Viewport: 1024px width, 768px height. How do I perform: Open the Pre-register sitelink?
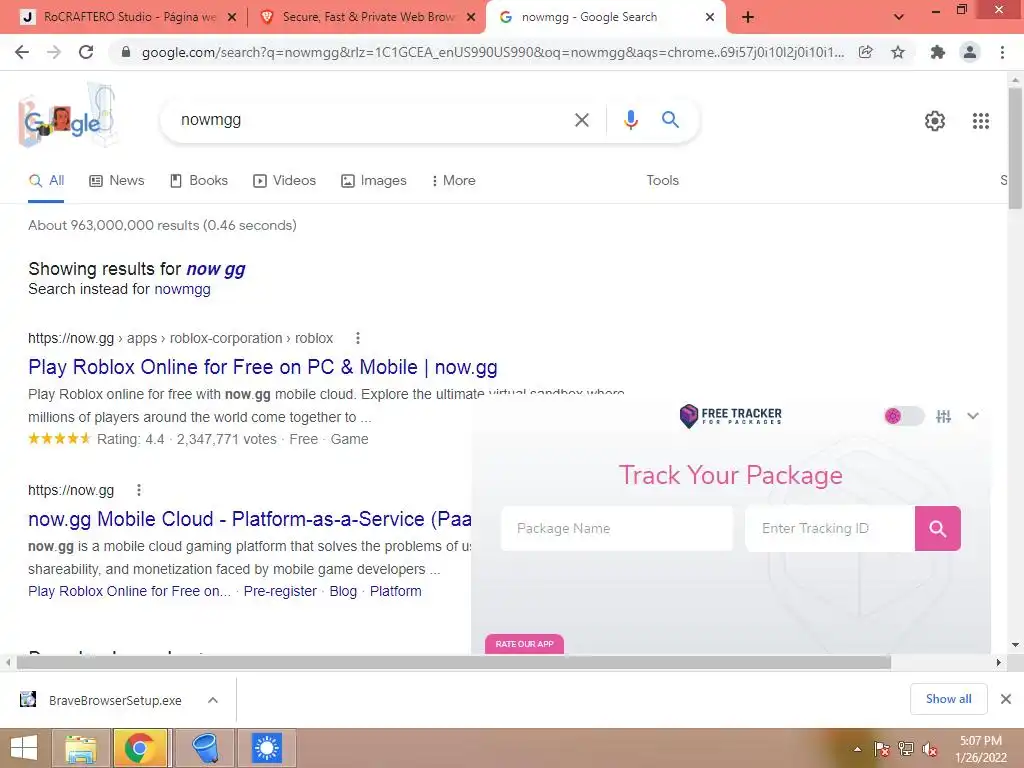coord(280,591)
